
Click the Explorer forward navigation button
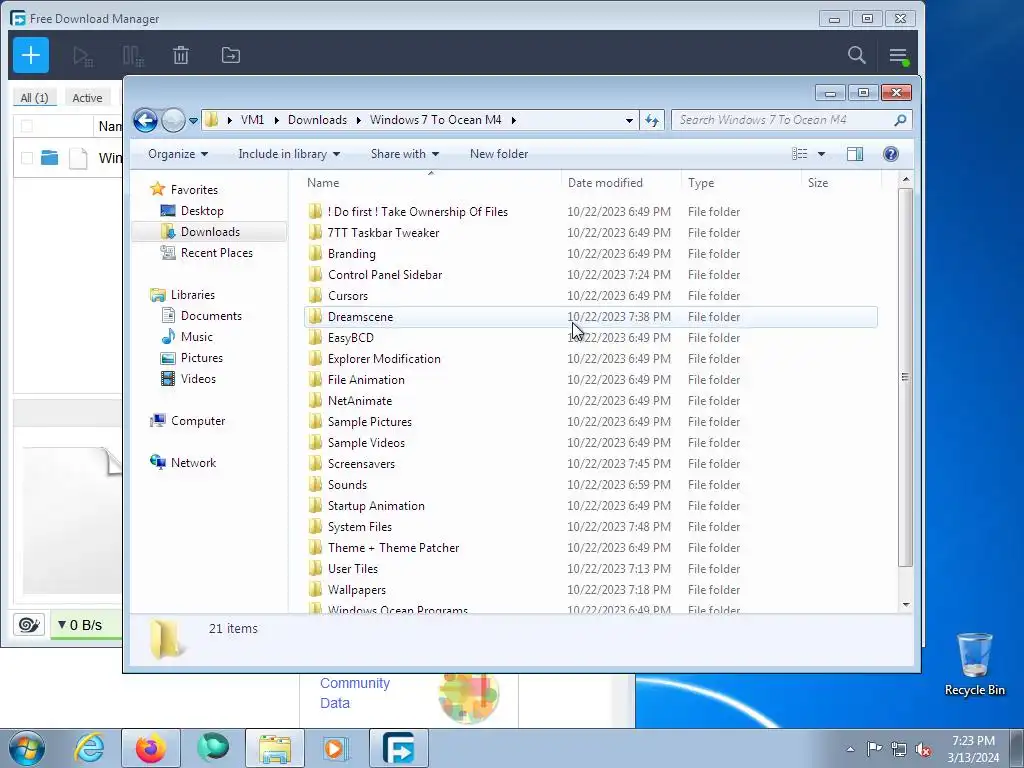(172, 120)
